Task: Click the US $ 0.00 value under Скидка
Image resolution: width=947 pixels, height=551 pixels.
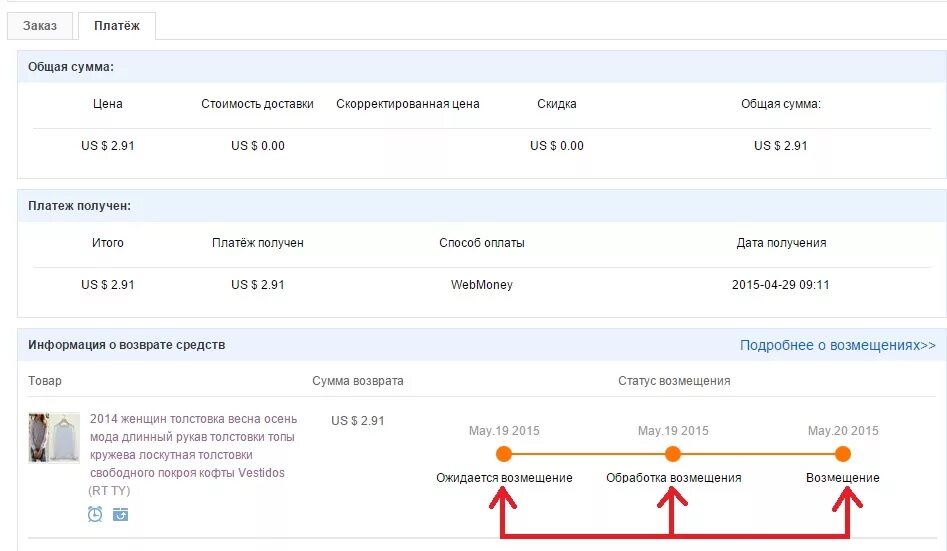Action: (x=557, y=146)
